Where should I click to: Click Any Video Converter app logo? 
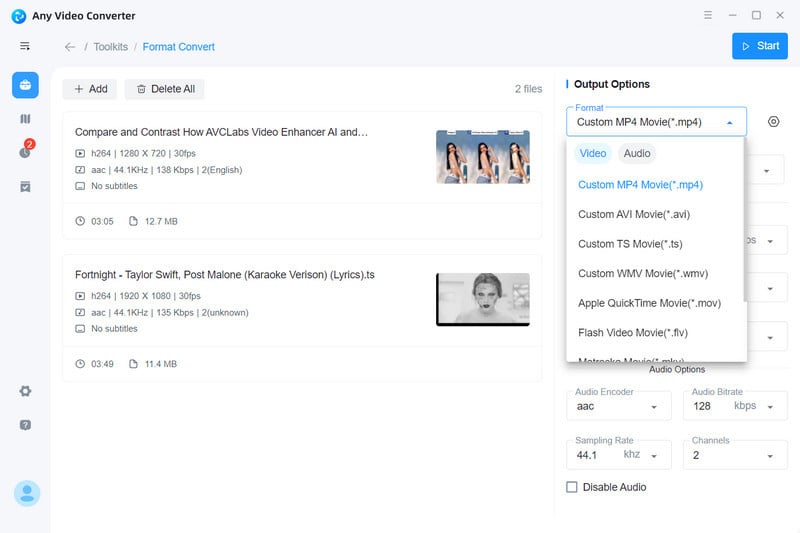pos(19,16)
